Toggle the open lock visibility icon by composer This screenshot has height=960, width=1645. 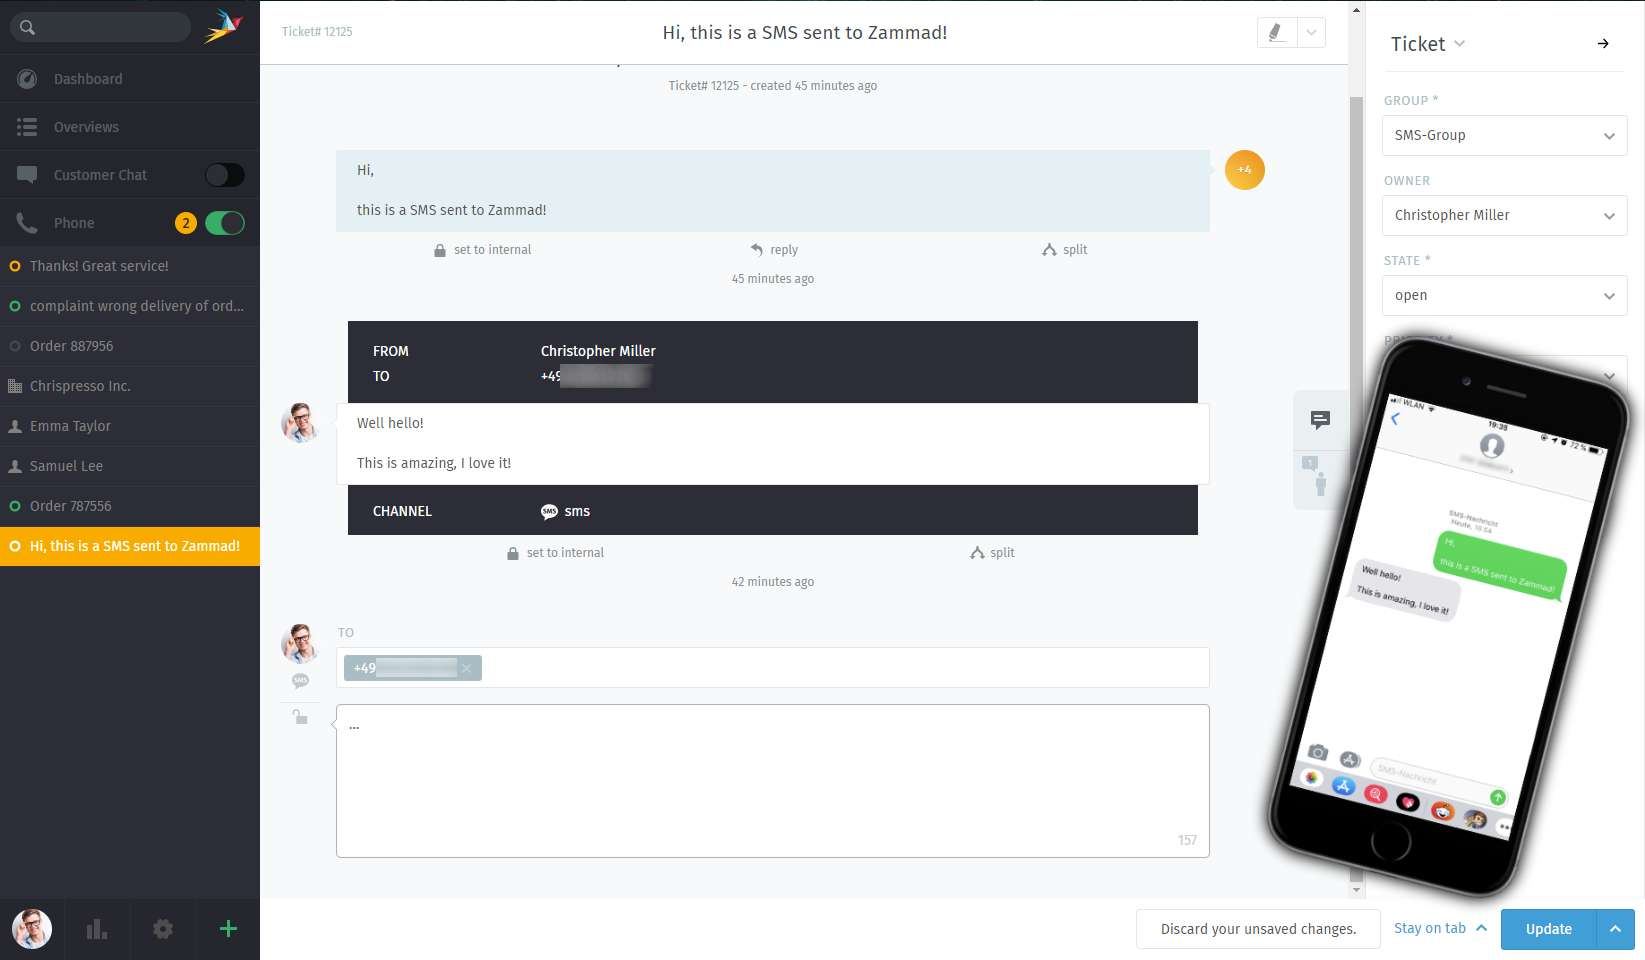pyautogui.click(x=300, y=716)
